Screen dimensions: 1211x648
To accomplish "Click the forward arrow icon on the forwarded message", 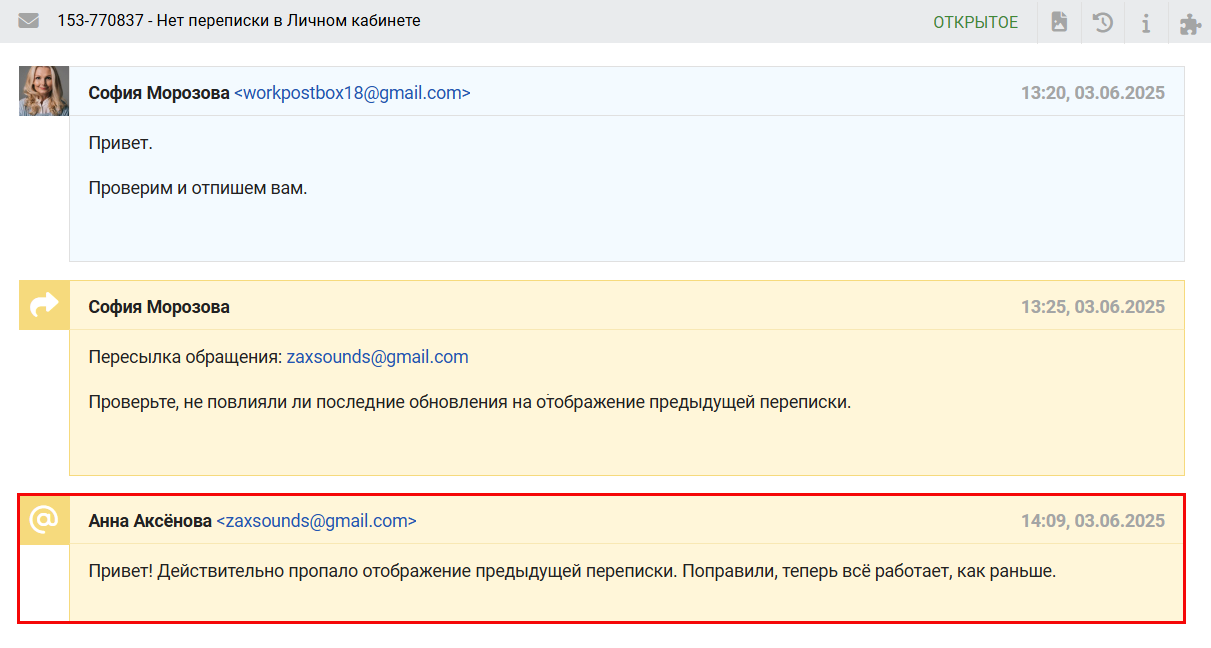I will pyautogui.click(x=44, y=305).
